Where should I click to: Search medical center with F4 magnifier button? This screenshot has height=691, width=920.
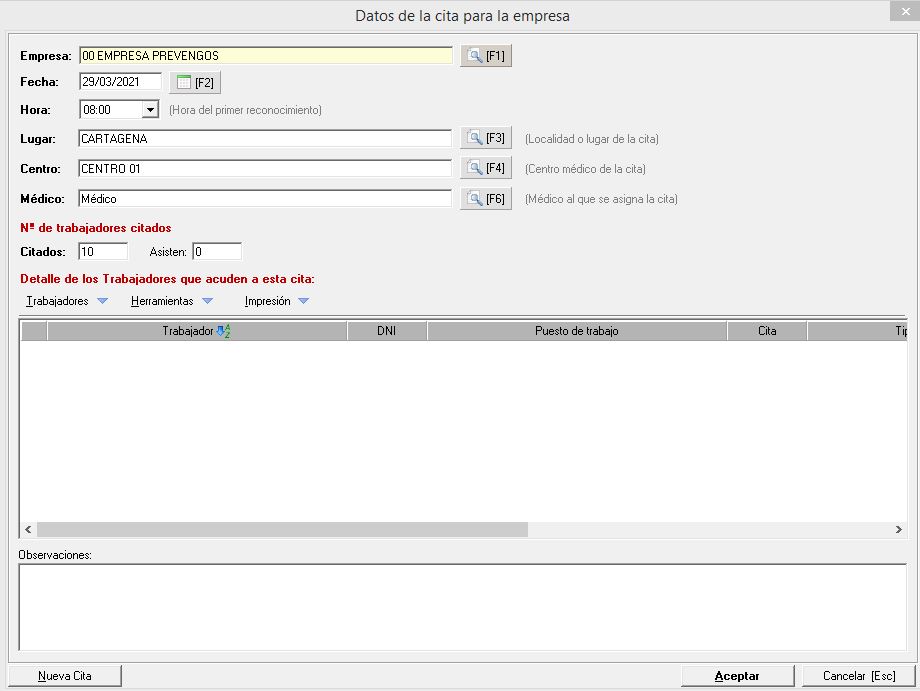pos(486,168)
